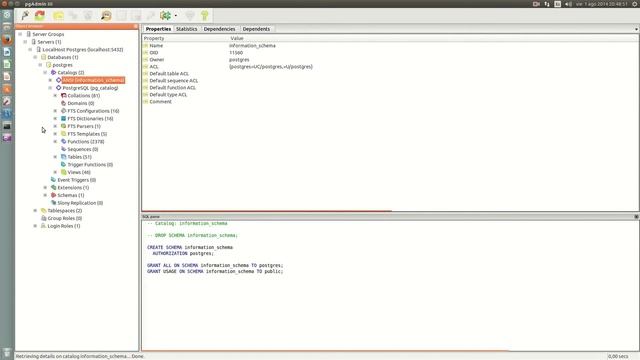
Task: Click the plugins puzzle icon
Action: (165, 16)
